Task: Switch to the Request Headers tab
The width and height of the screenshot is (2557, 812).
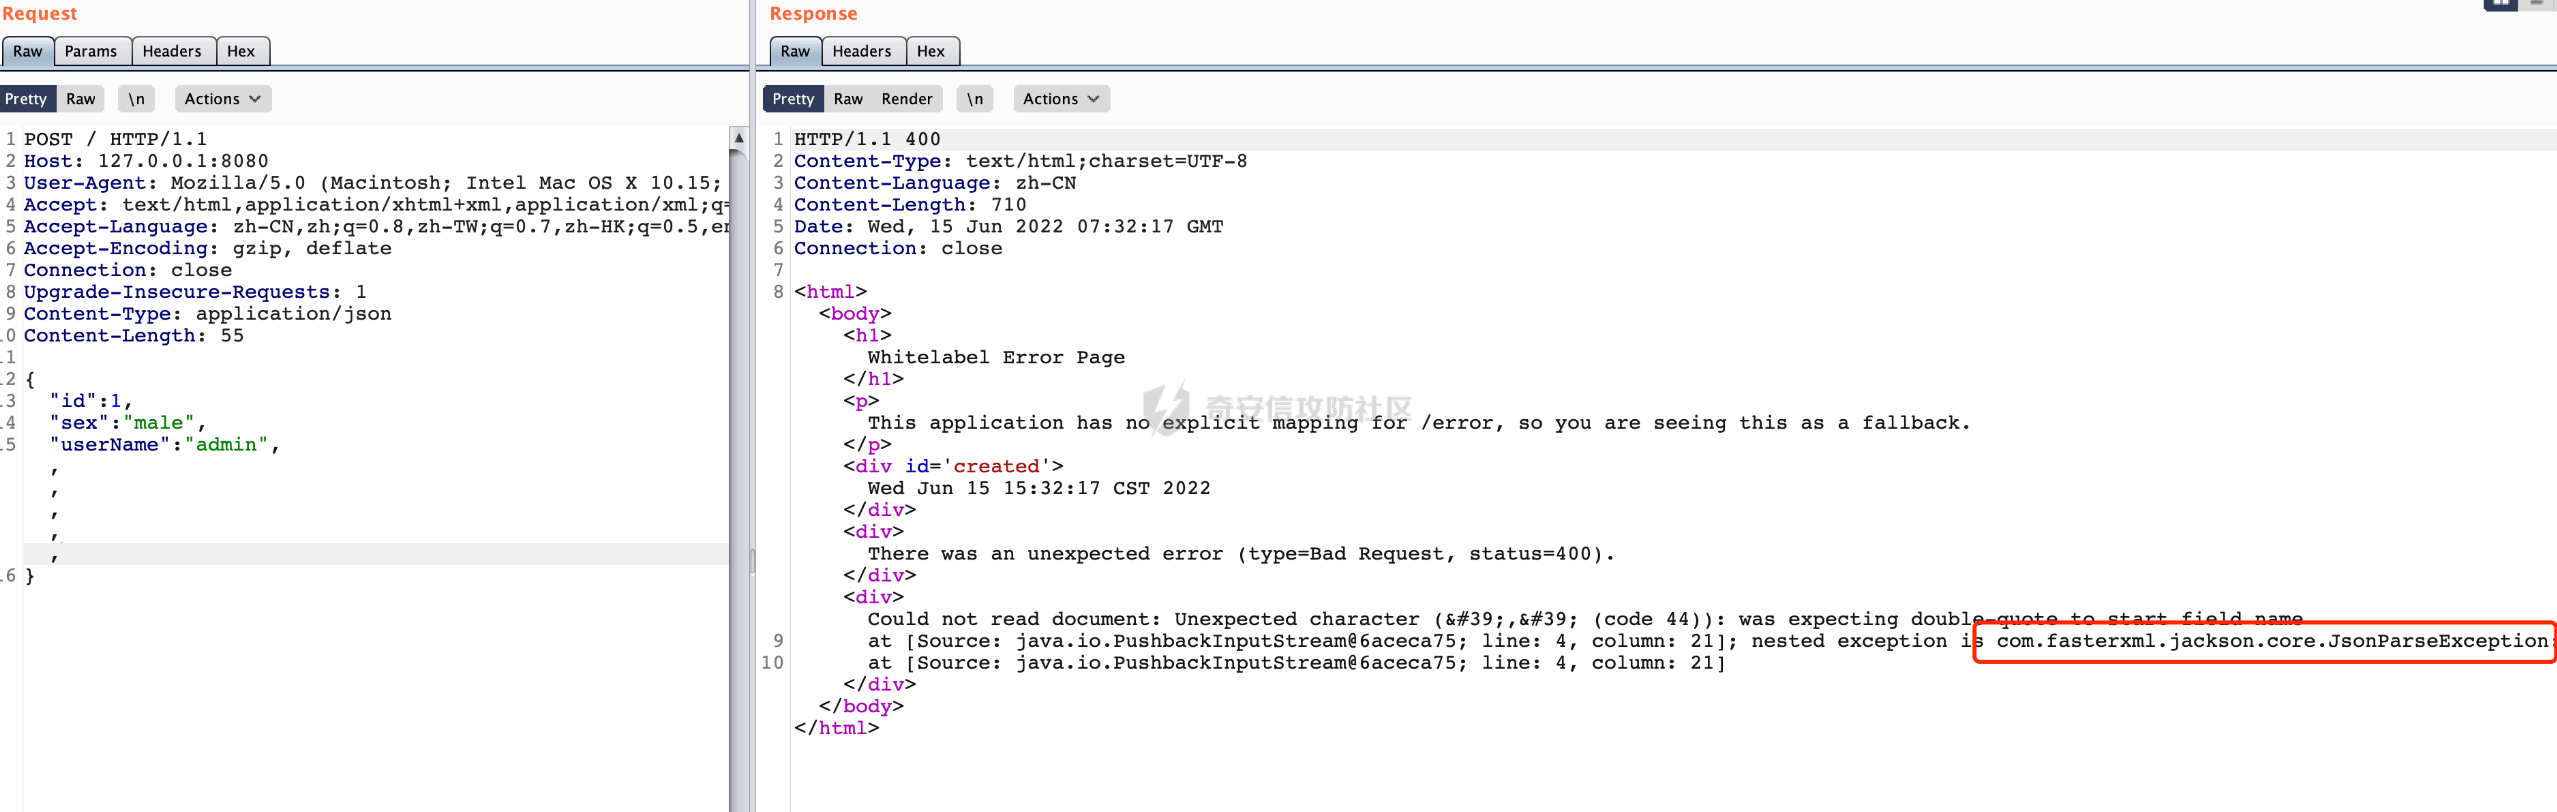Action: 171,51
